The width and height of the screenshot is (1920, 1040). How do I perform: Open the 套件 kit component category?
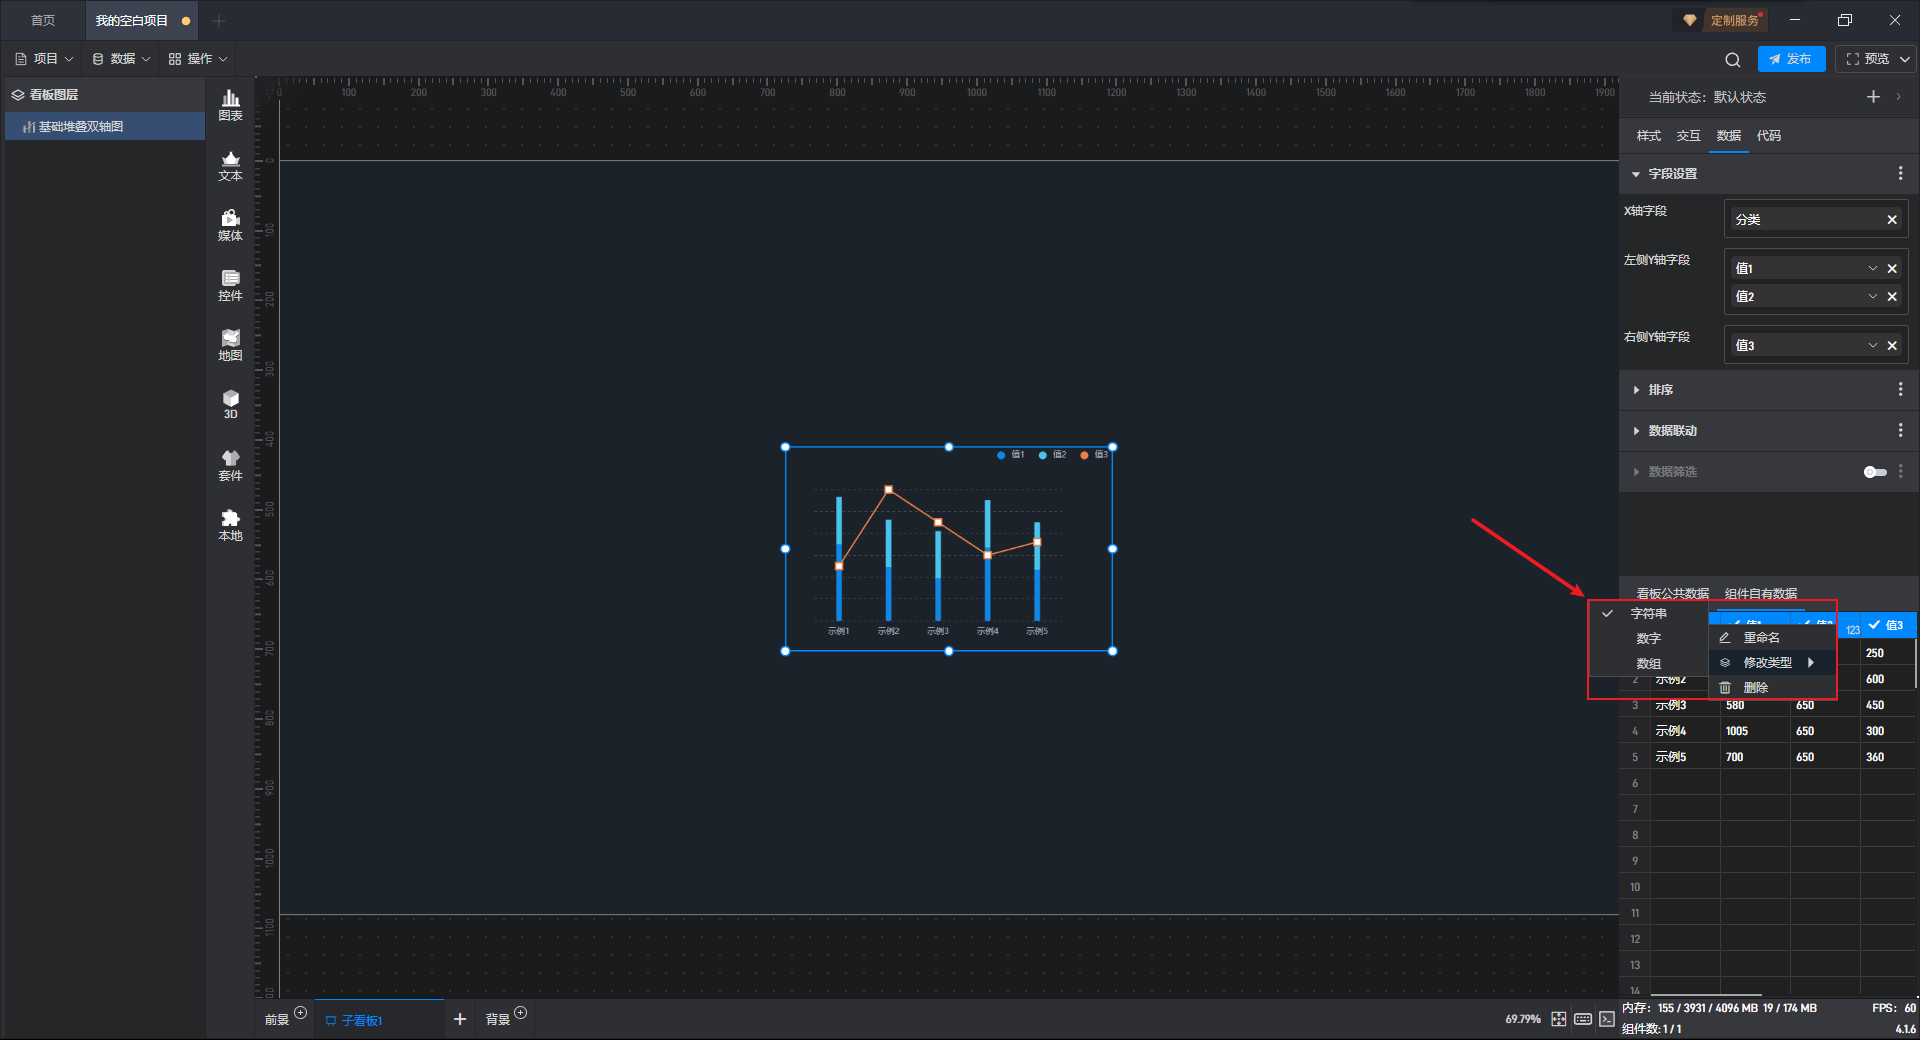coord(230,465)
